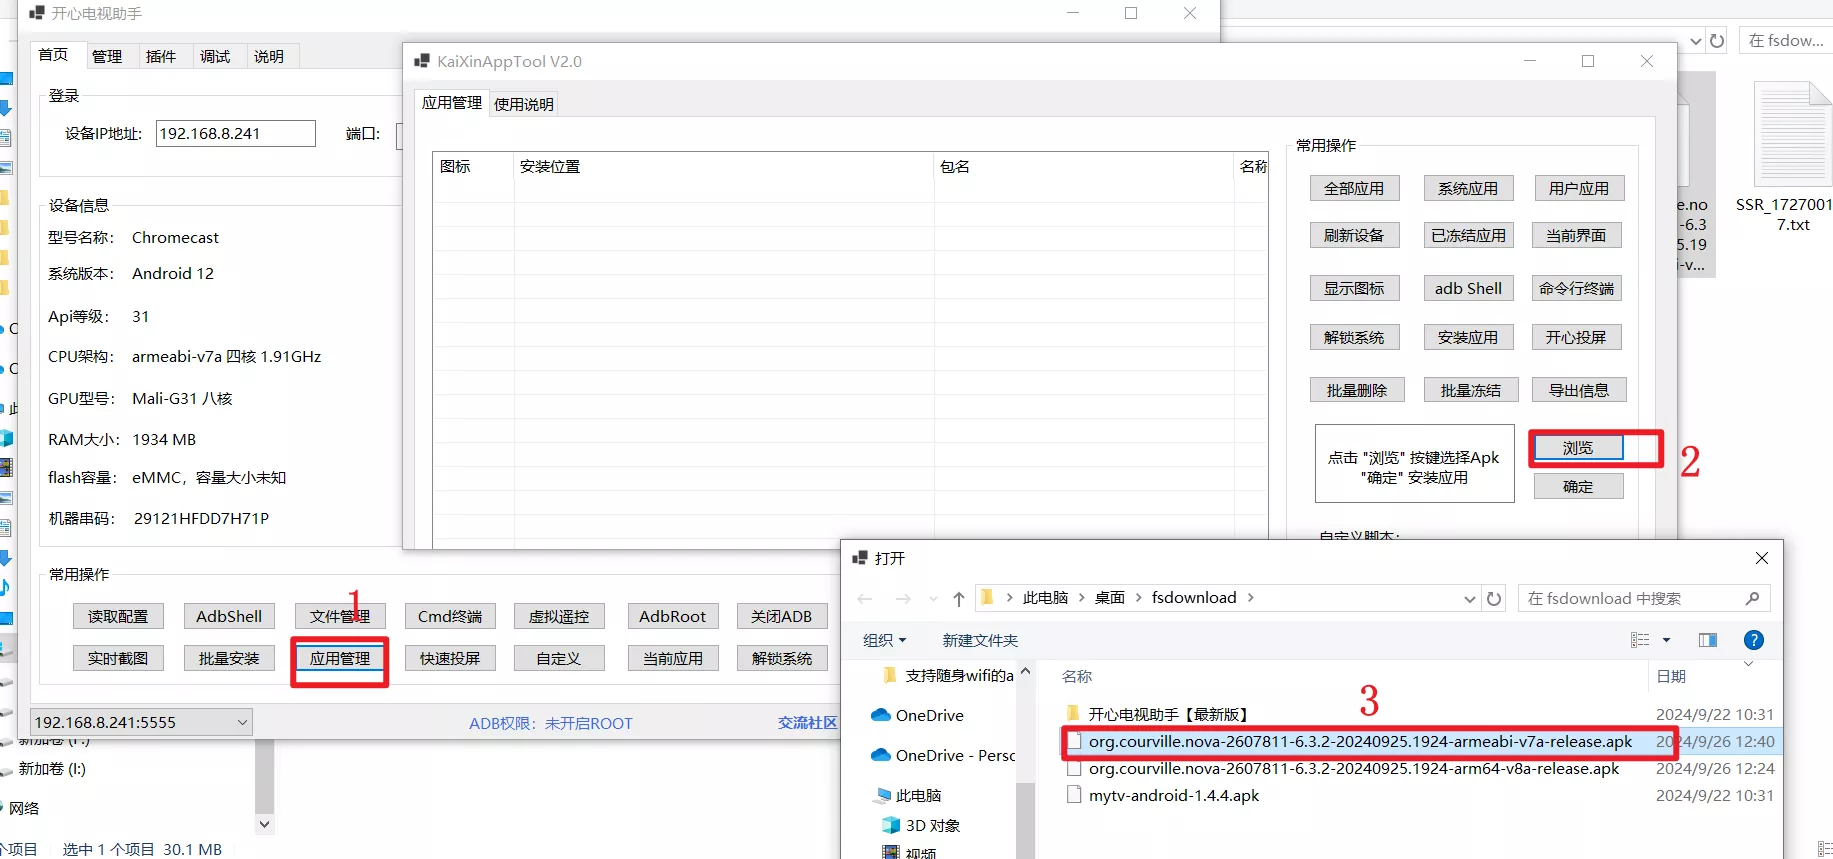Click the 批量冻结 button

[1471, 391]
